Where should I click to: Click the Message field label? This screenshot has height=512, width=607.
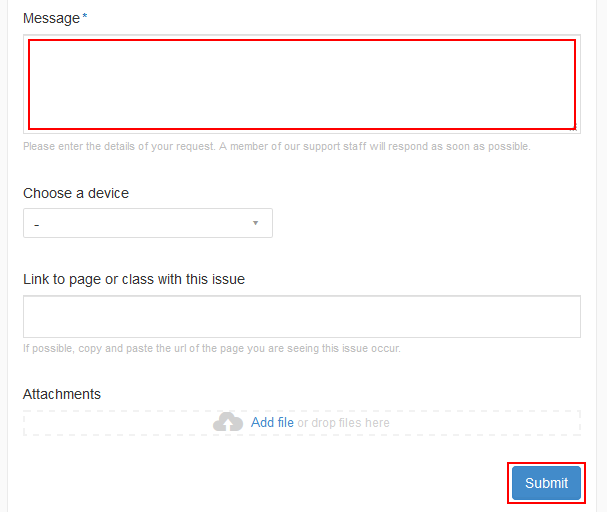51,18
